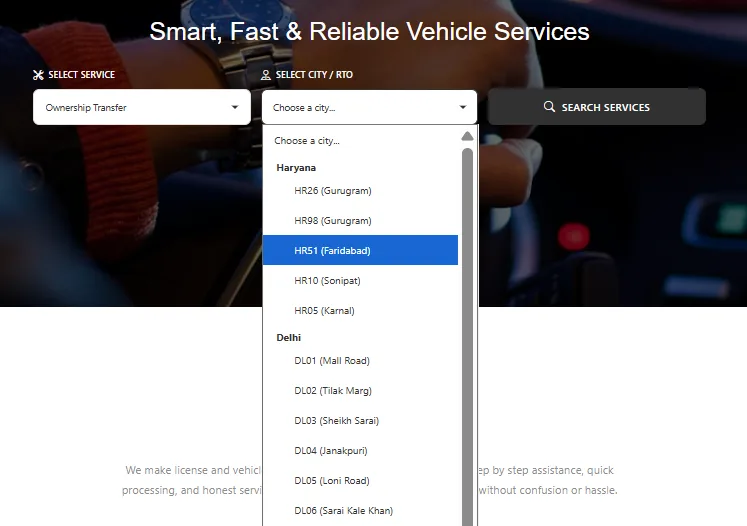Choose DL03 (Sheikh Sarai) option
This screenshot has width=747, height=526.
(360, 421)
